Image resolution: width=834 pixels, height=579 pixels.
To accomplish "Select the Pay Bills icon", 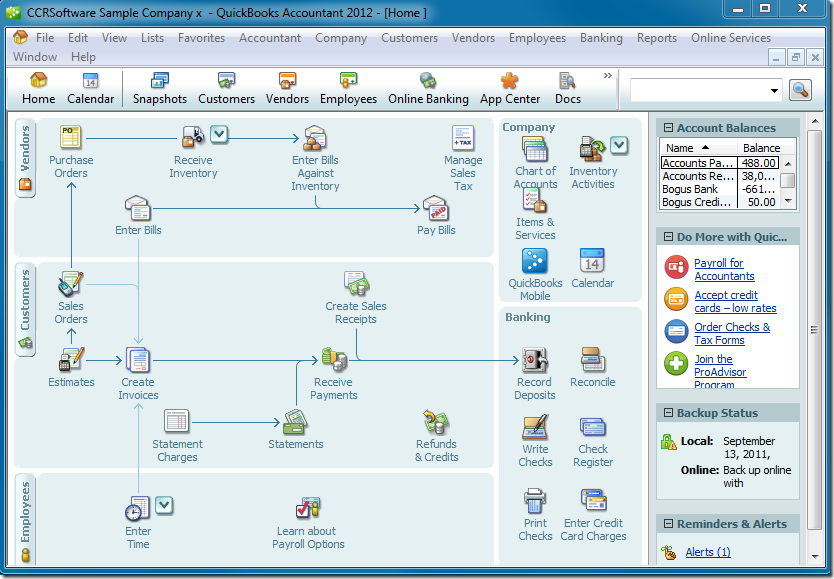I will click(436, 208).
